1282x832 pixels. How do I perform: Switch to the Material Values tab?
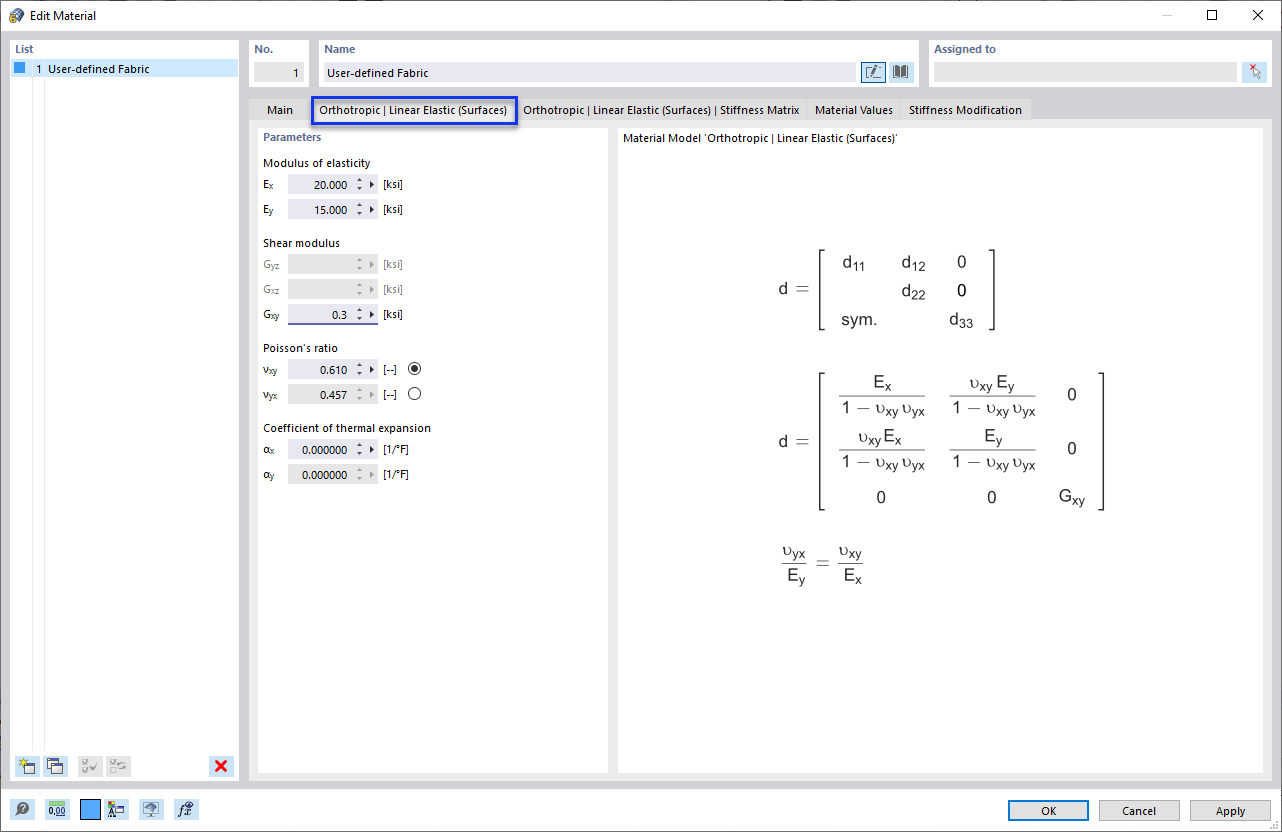click(x=854, y=110)
